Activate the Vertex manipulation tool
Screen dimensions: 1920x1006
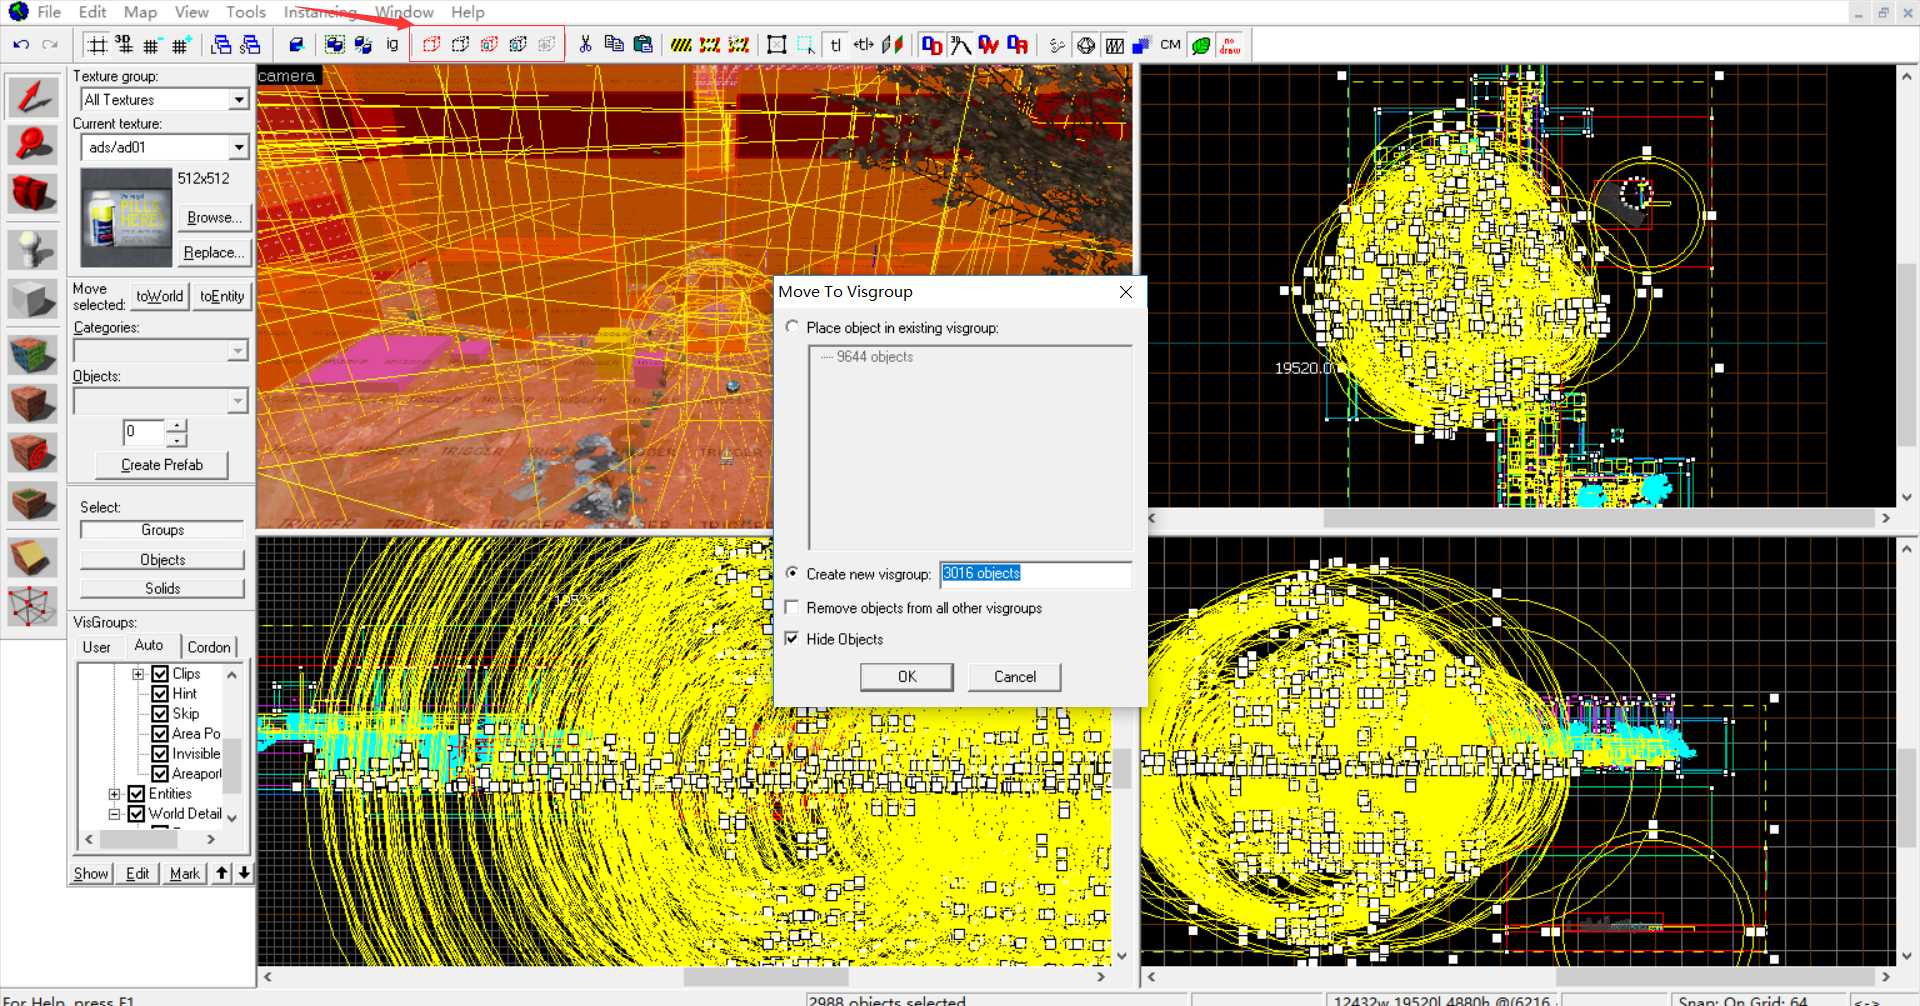click(32, 606)
